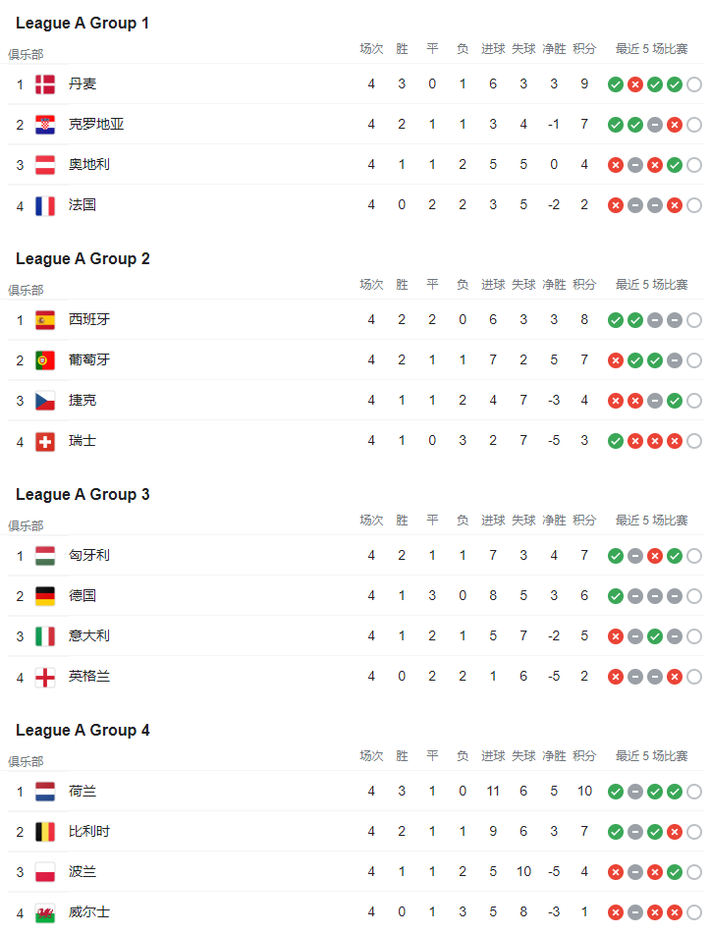
Task: Click Denmark's red loss result icon
Action: click(635, 85)
